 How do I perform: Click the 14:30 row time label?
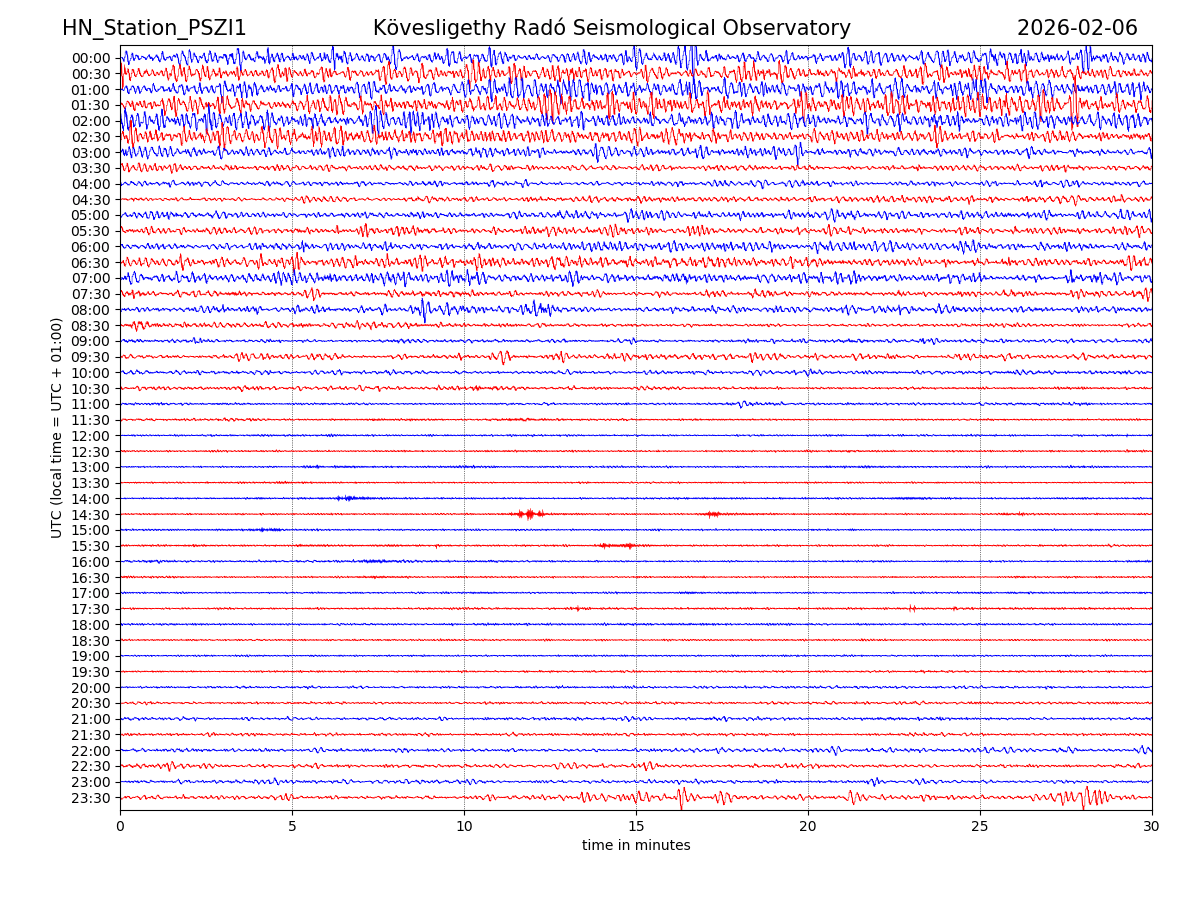pos(91,515)
